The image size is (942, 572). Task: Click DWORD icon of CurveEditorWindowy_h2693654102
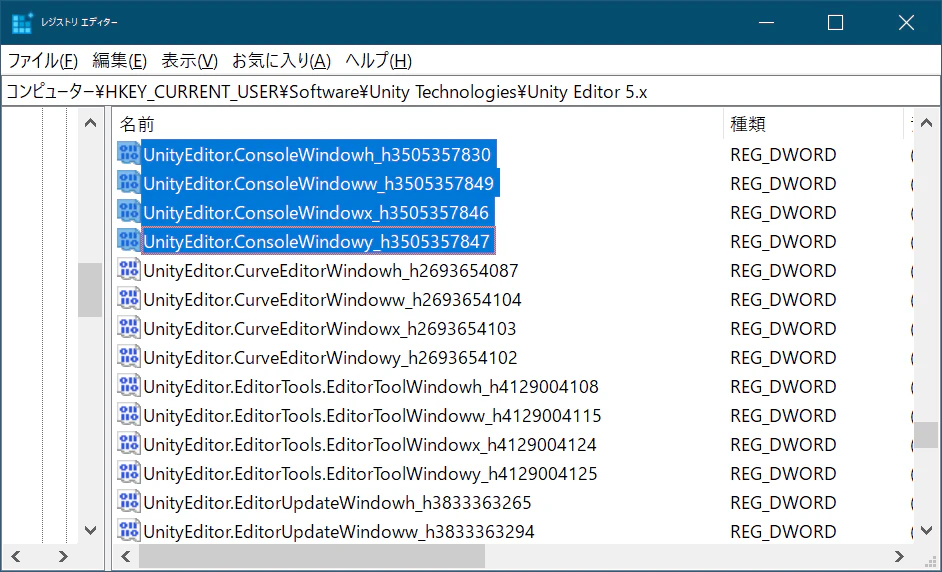pyautogui.click(x=129, y=357)
